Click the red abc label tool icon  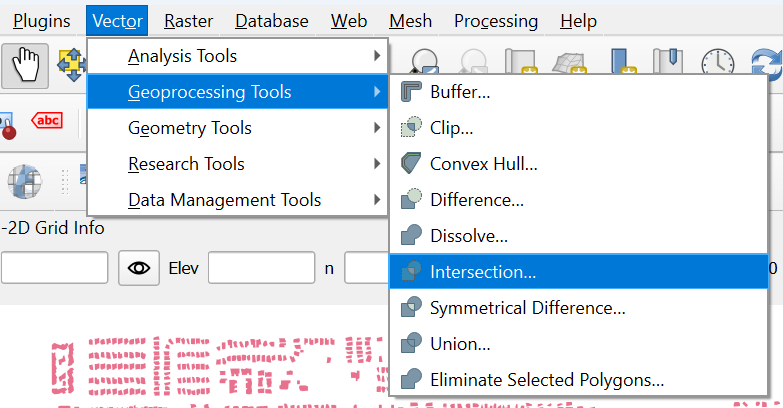point(47,121)
